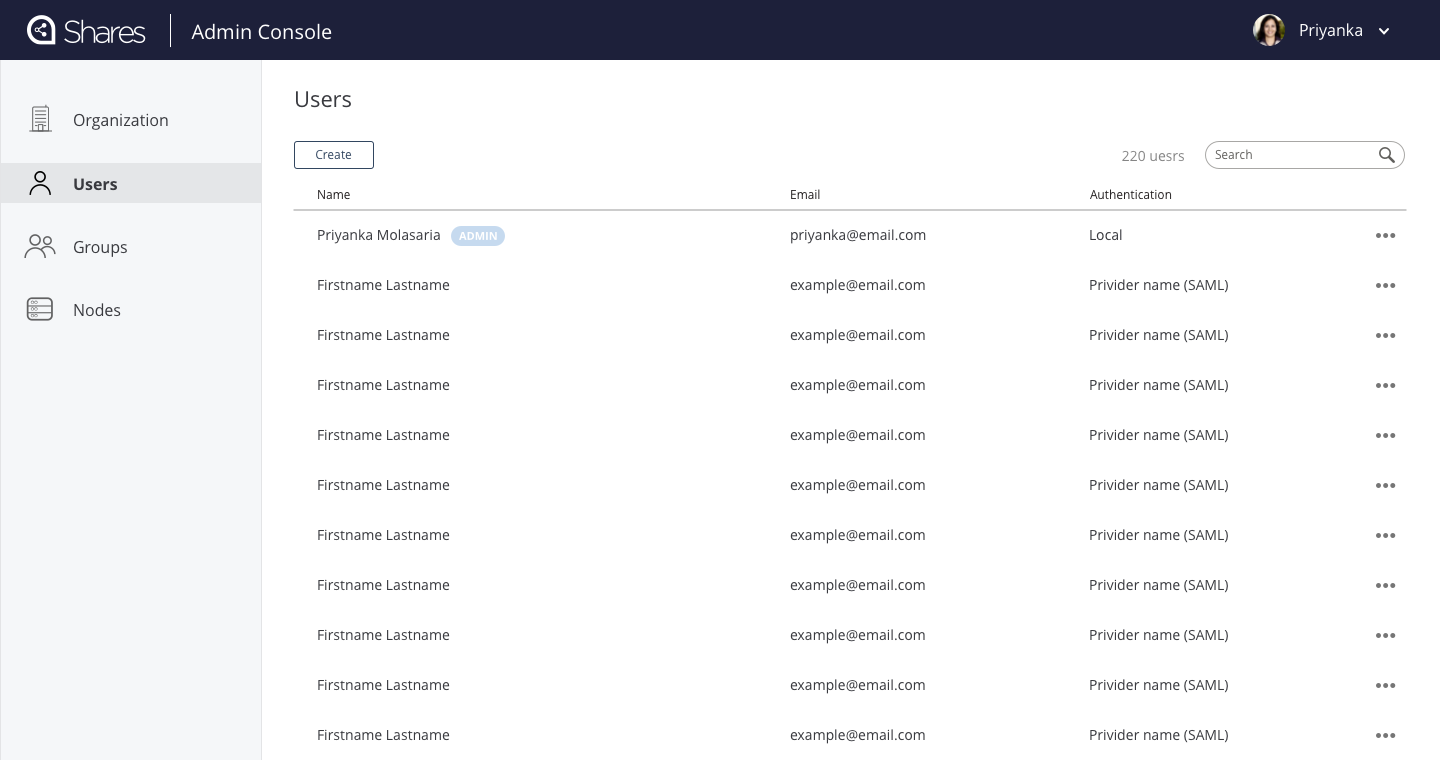Image resolution: width=1440 pixels, height=760 pixels.
Task: Switch to the Users section
Action: [x=95, y=184]
